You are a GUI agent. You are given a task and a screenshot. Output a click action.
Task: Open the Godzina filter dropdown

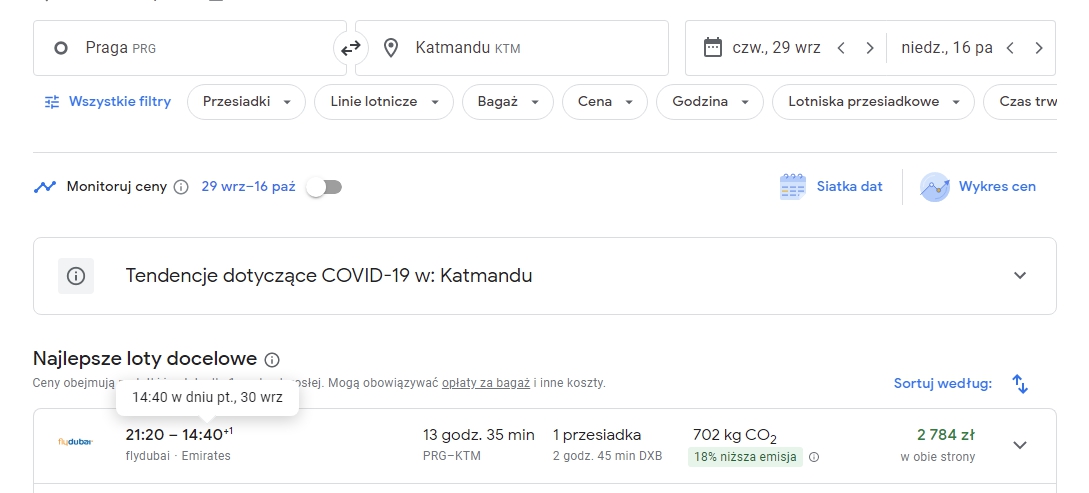(x=710, y=102)
